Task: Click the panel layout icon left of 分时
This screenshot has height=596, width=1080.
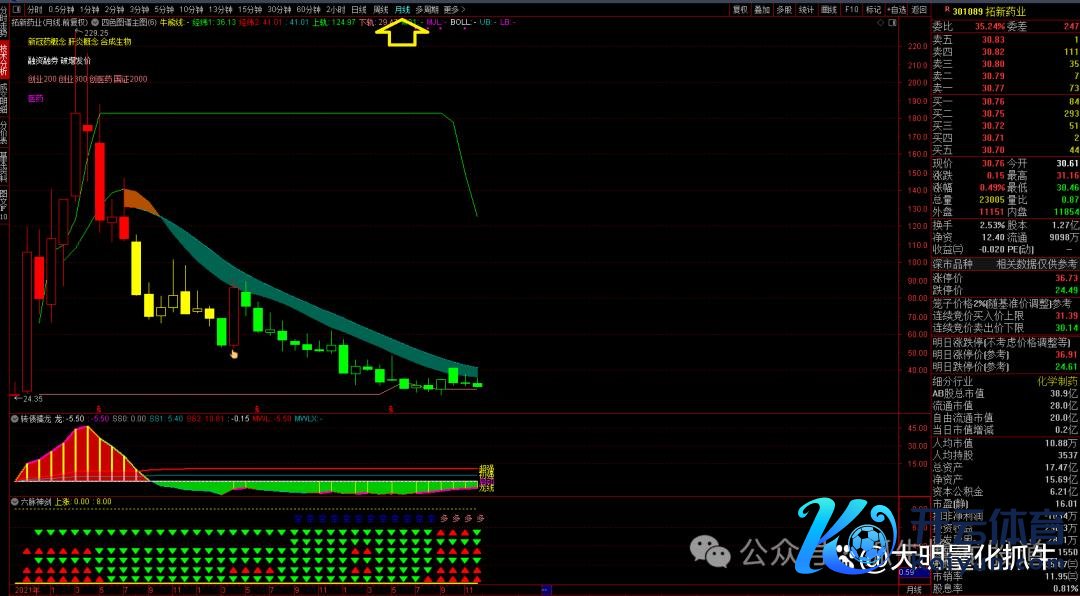Action: (17, 9)
